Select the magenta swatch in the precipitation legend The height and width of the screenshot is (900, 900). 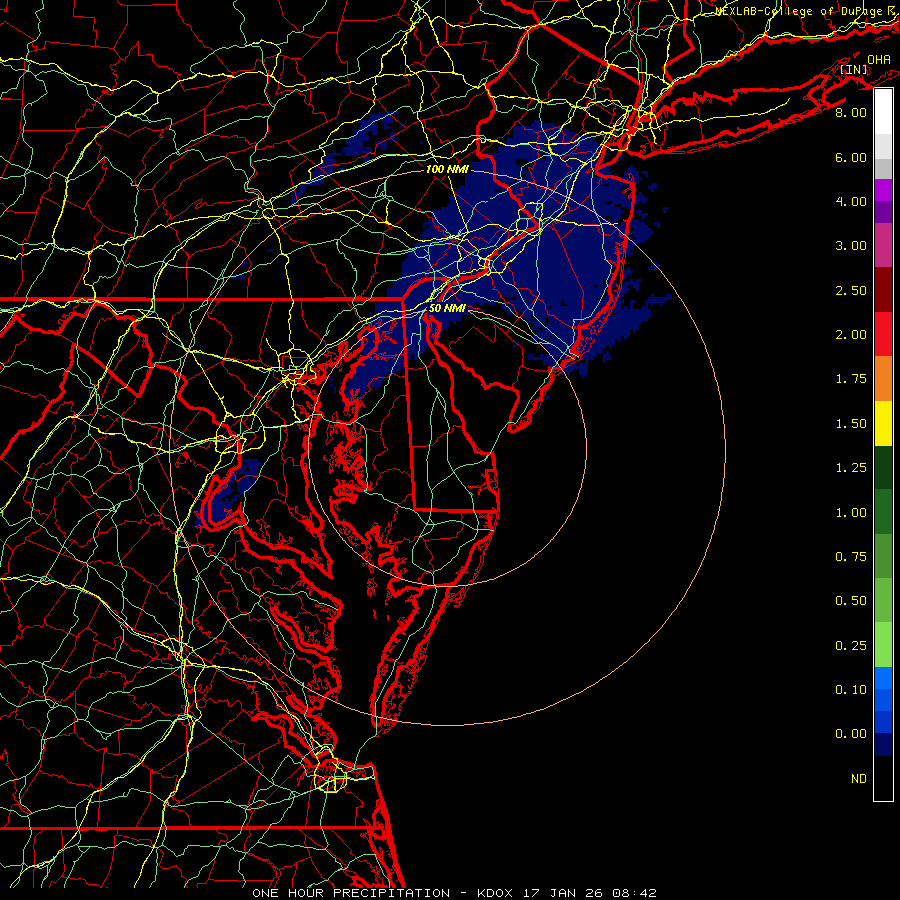pos(883,190)
